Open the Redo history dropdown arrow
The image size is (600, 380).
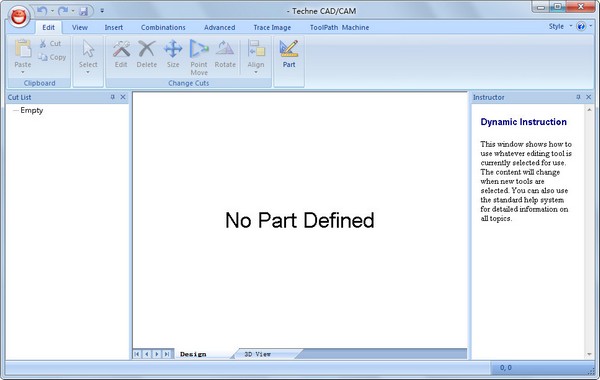[x=73, y=11]
